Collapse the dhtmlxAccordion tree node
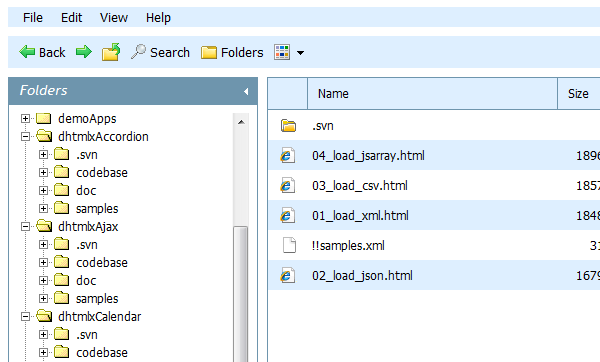The width and height of the screenshot is (600, 362). (x=25, y=137)
